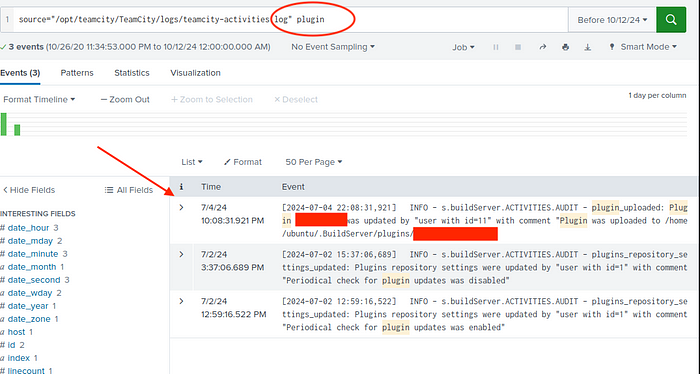The width and height of the screenshot is (700, 374).
Task: Click the info column header icon
Action: click(181, 187)
